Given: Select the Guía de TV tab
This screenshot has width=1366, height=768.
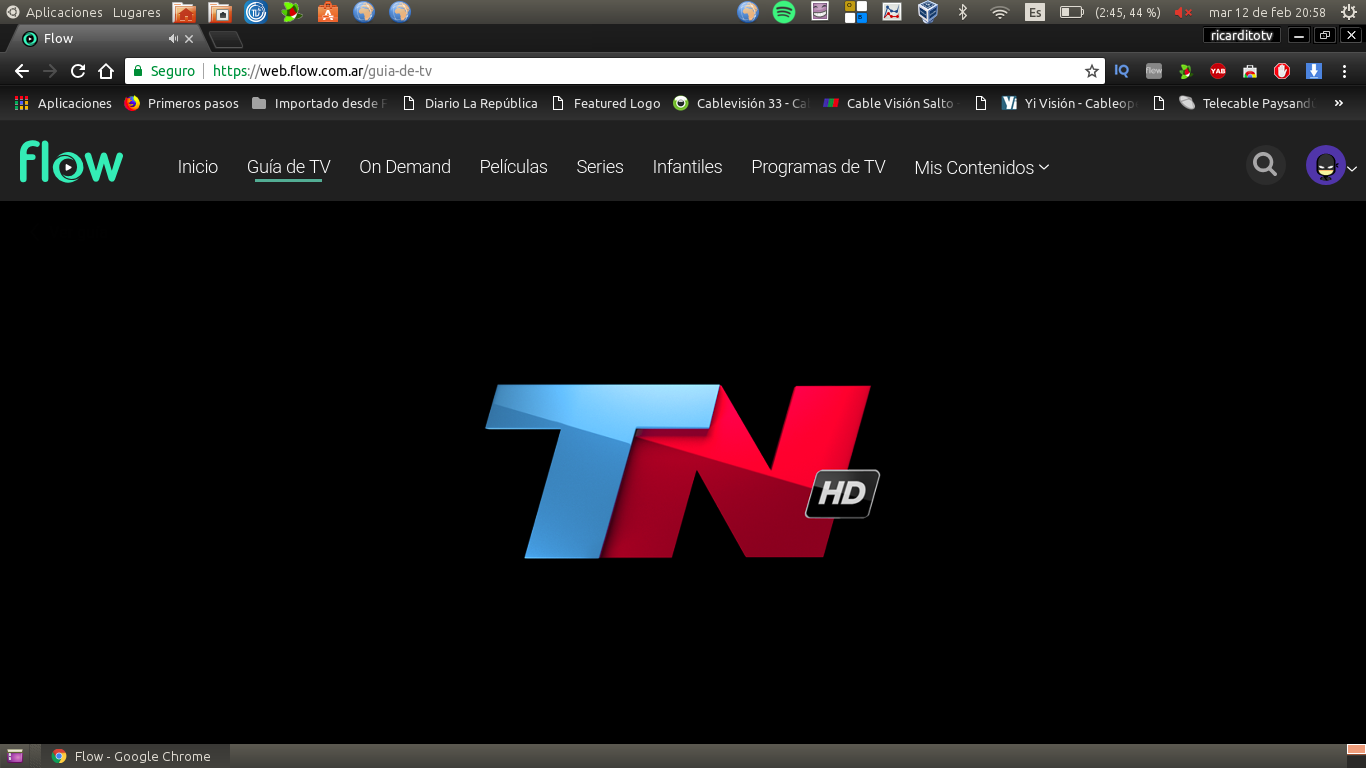Looking at the screenshot, I should [289, 167].
